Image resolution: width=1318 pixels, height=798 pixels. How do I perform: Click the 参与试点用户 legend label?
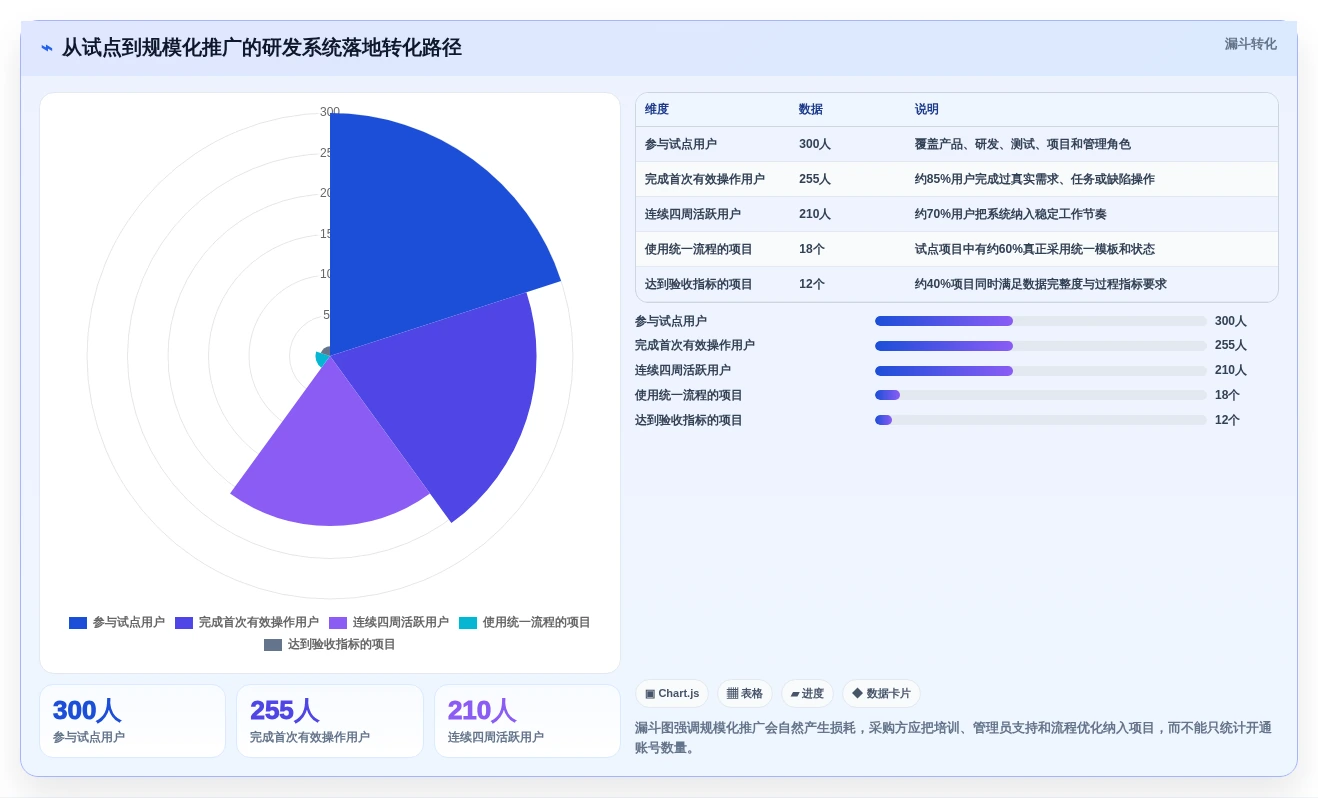pos(129,622)
